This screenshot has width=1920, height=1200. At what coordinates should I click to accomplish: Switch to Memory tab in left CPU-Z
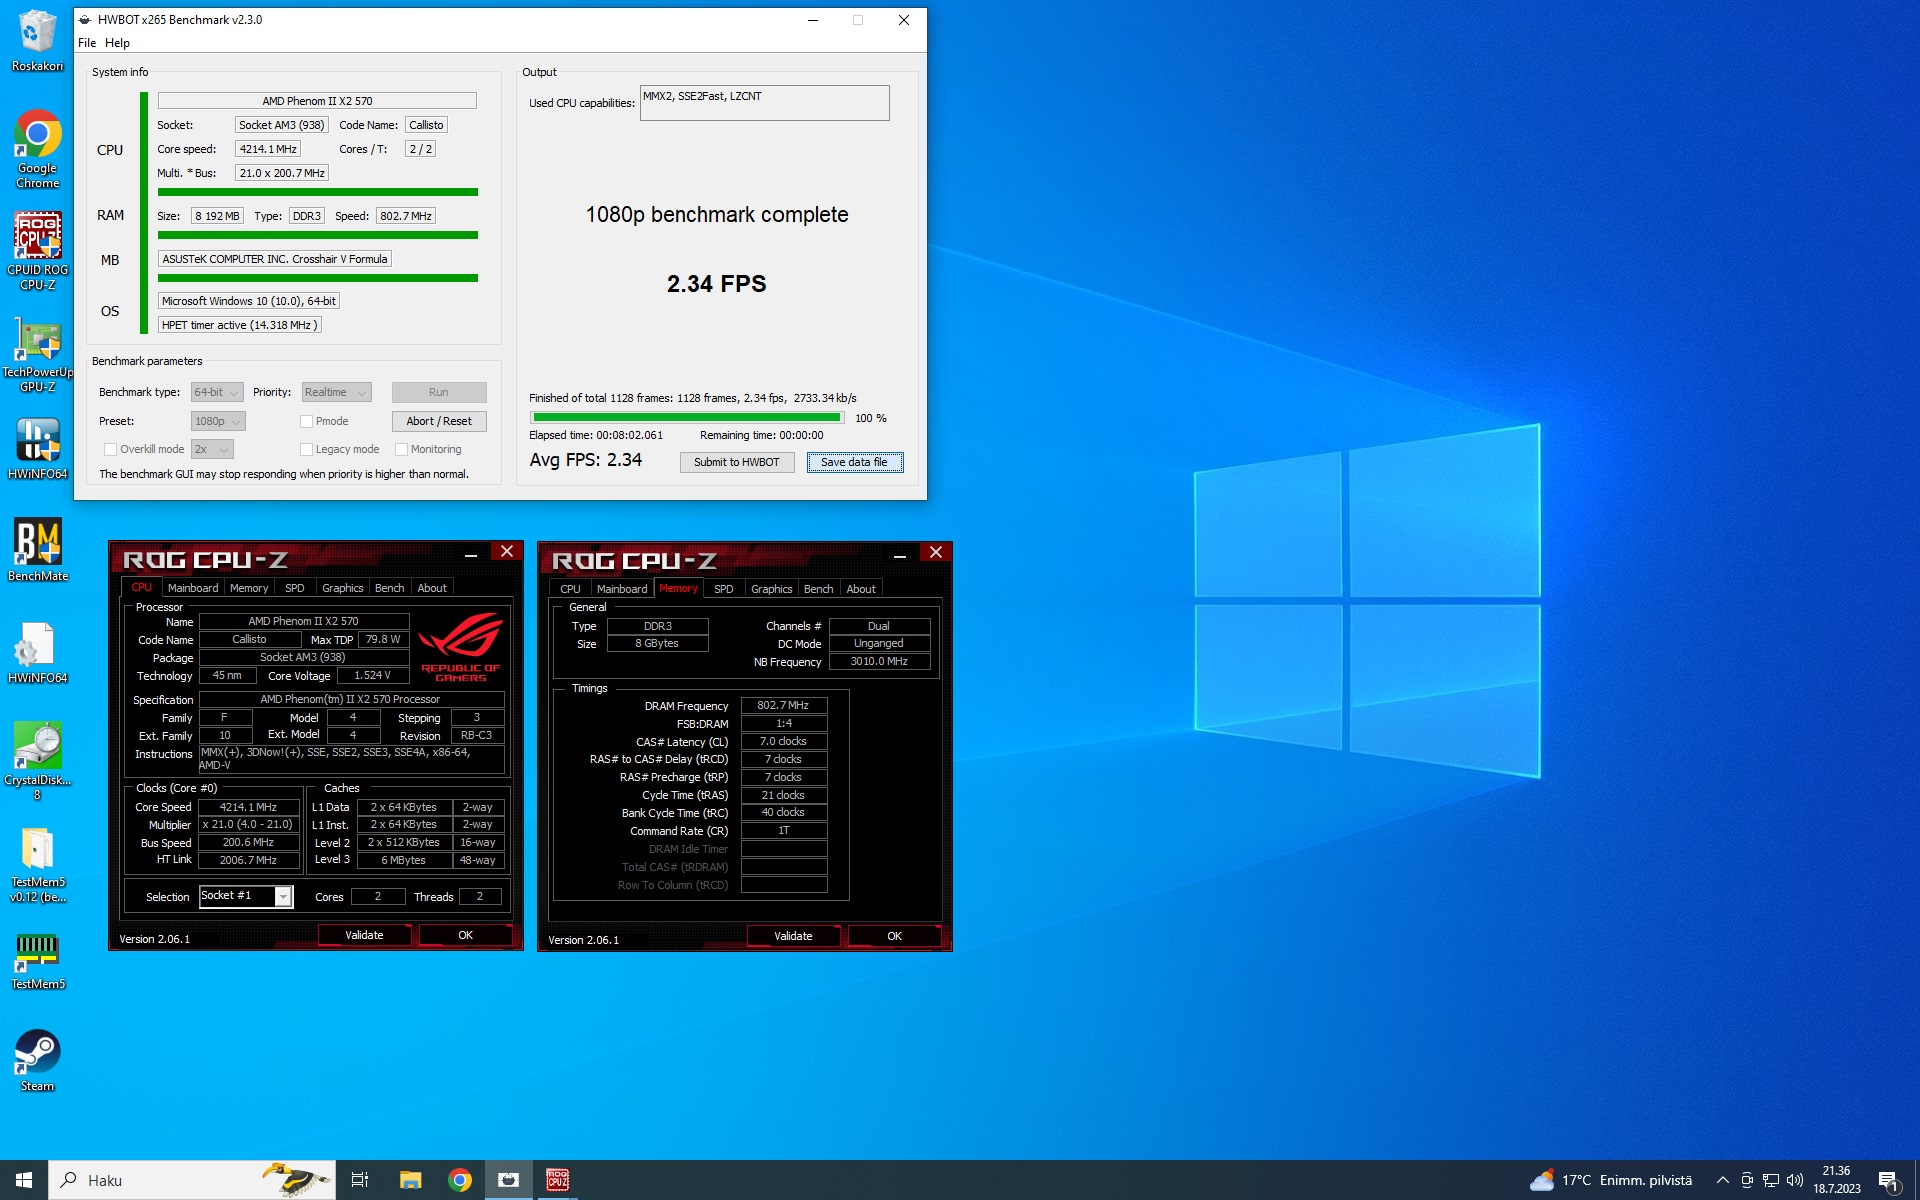249,588
